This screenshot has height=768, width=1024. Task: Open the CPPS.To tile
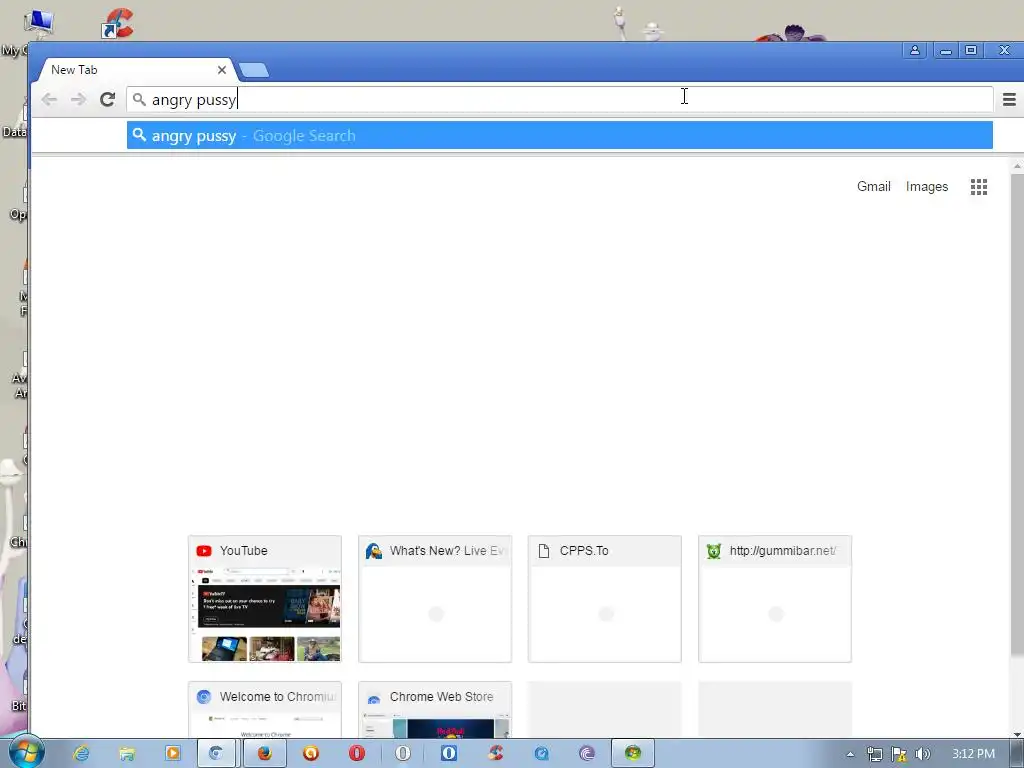tap(605, 599)
